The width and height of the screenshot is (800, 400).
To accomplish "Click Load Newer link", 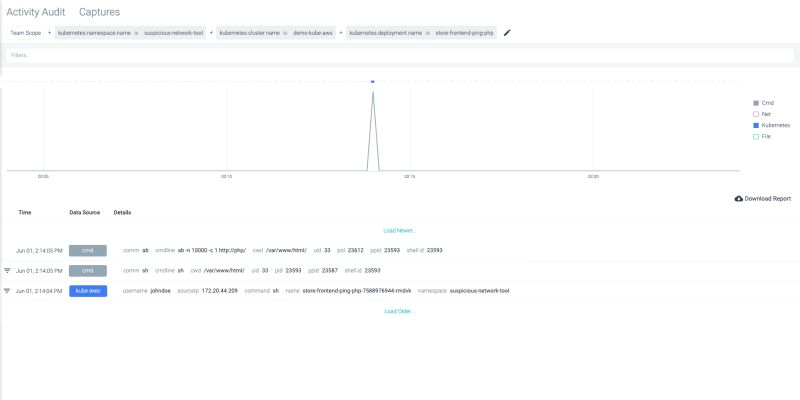I will 400,231.
